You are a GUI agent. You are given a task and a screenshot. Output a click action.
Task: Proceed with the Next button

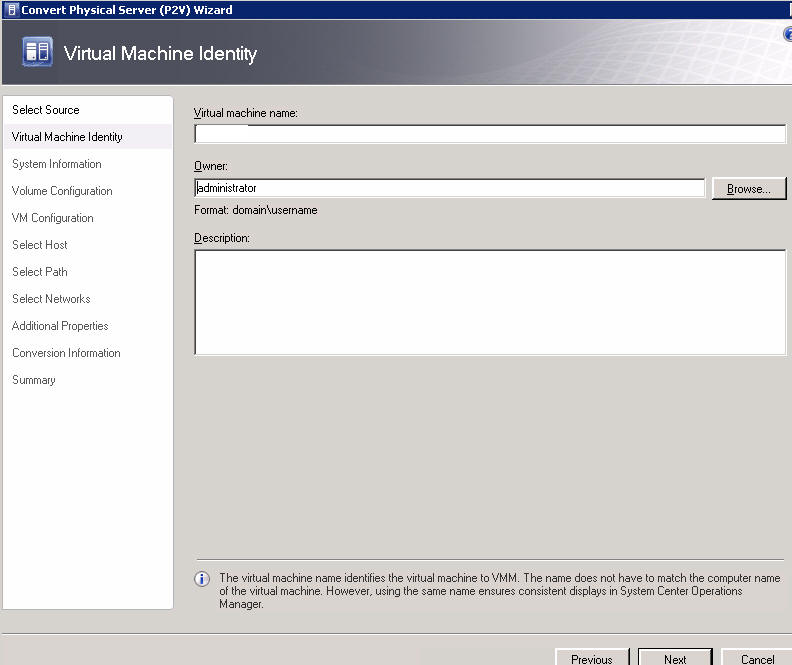[x=675, y=658]
